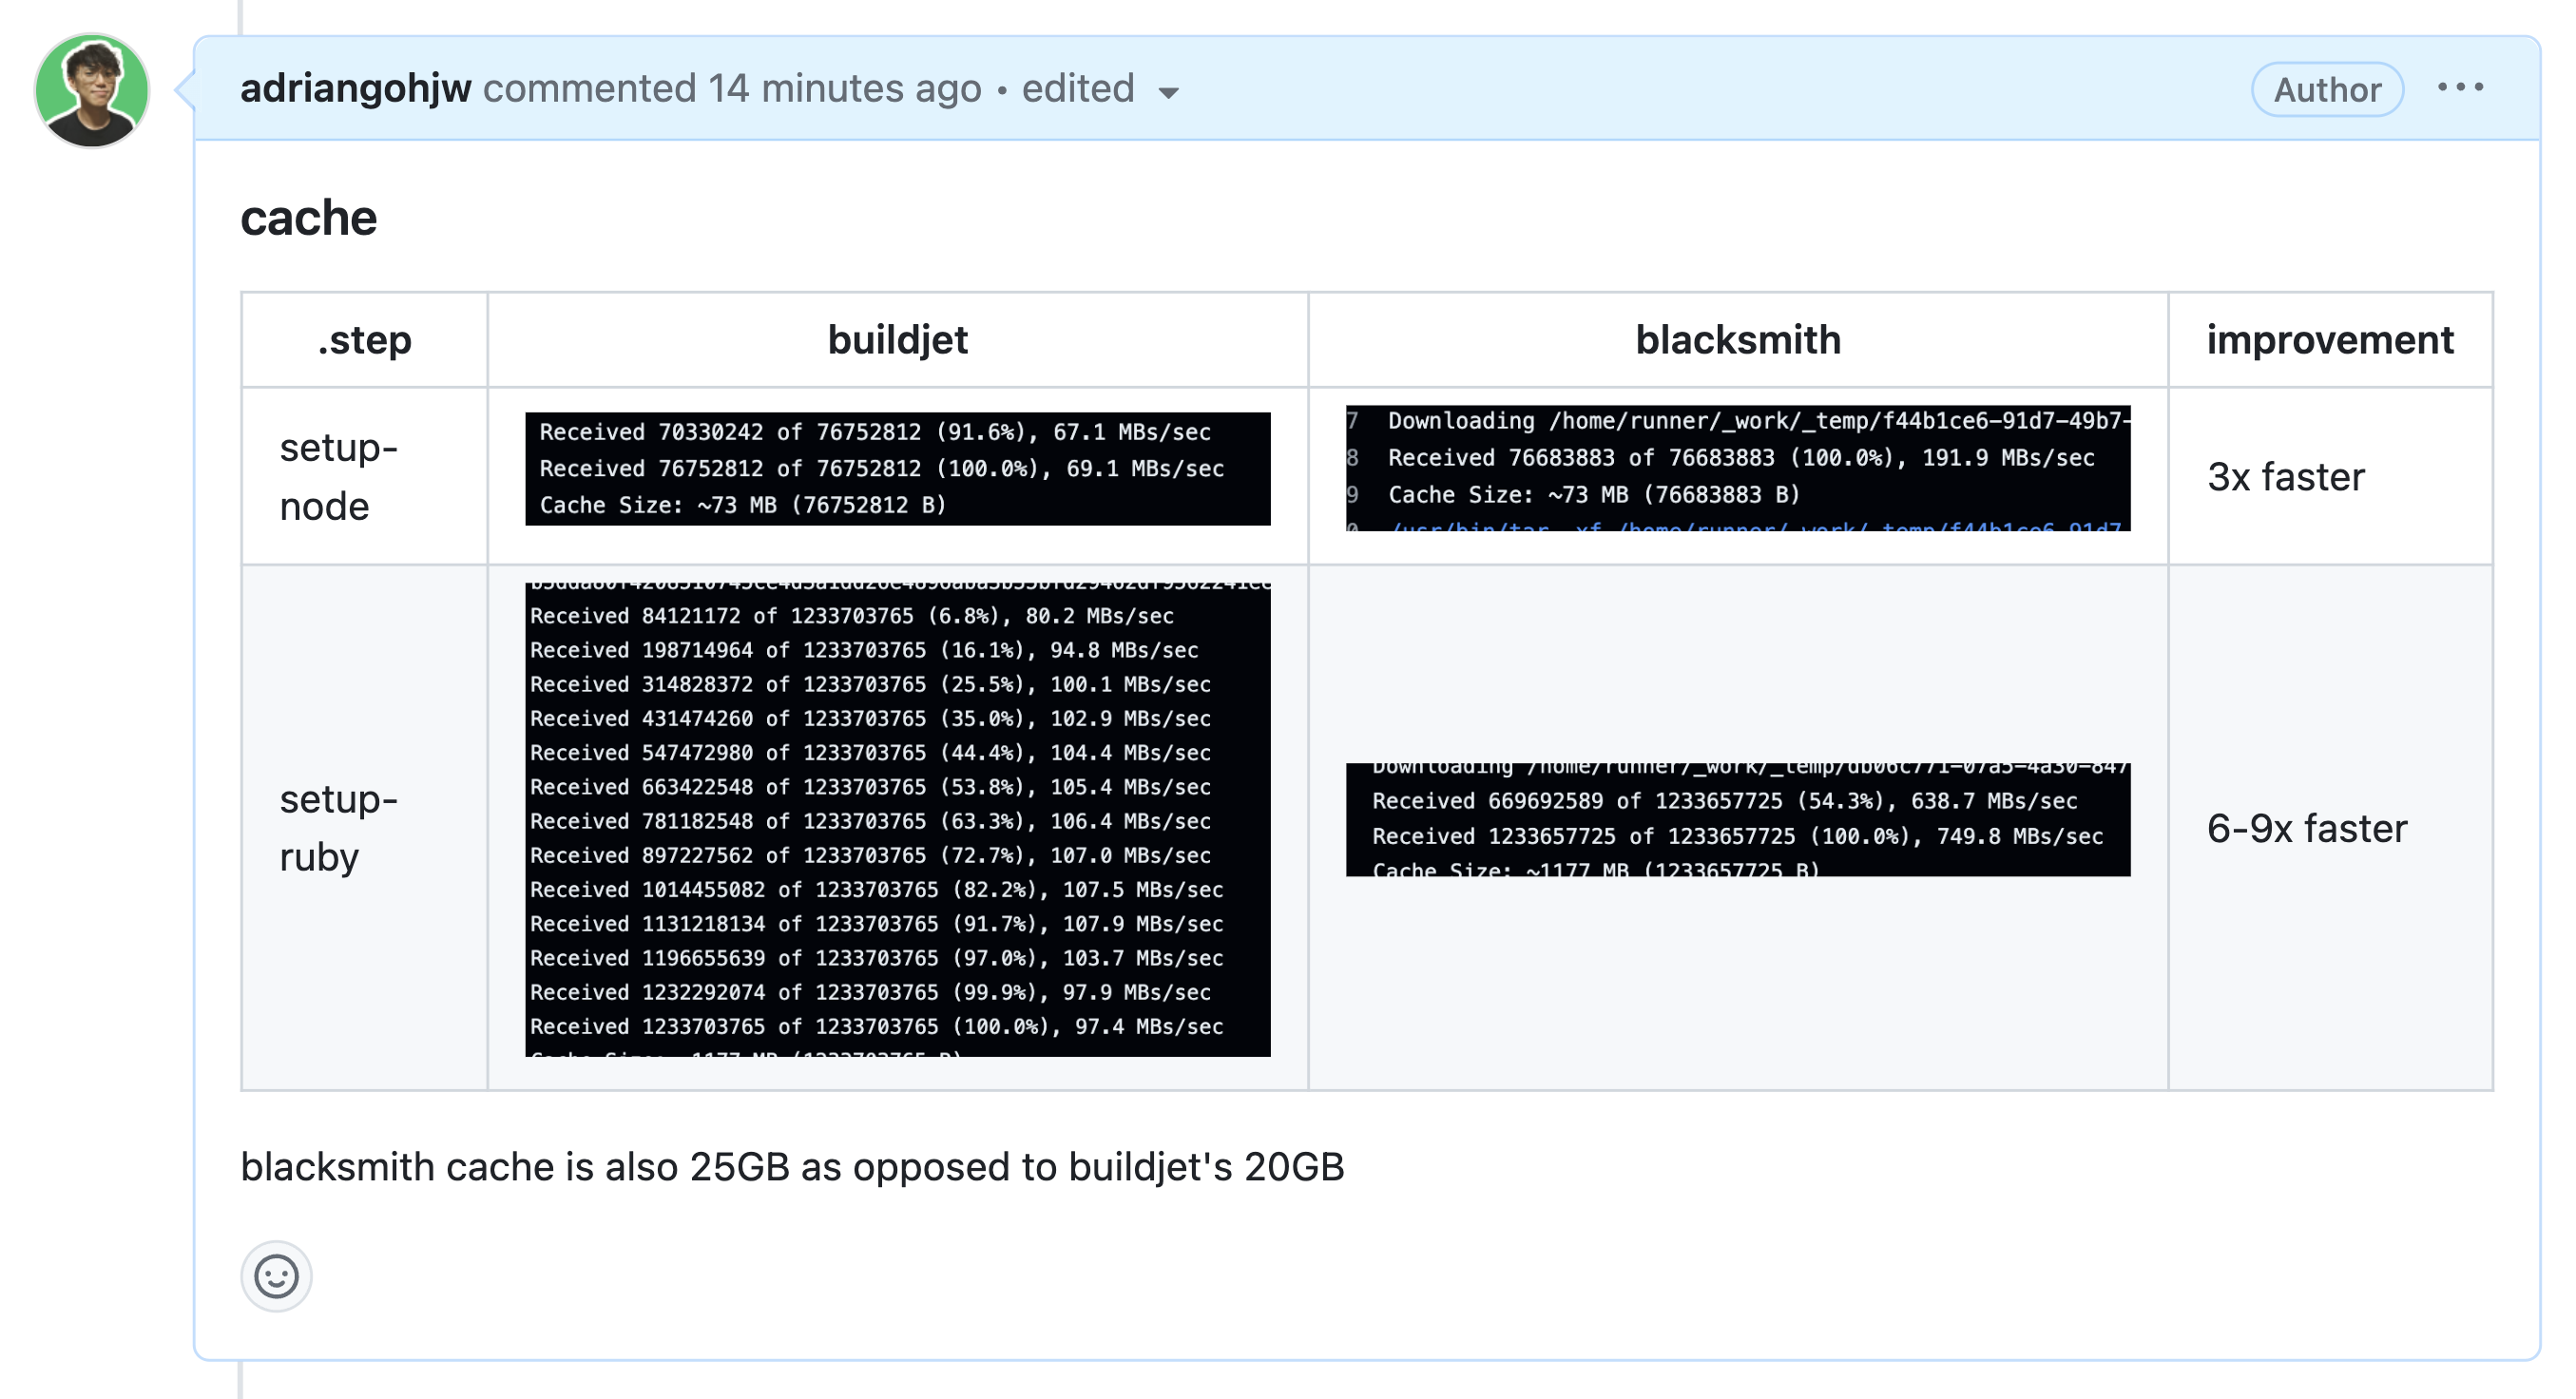Click the add reaction smiley icon

click(x=276, y=1276)
